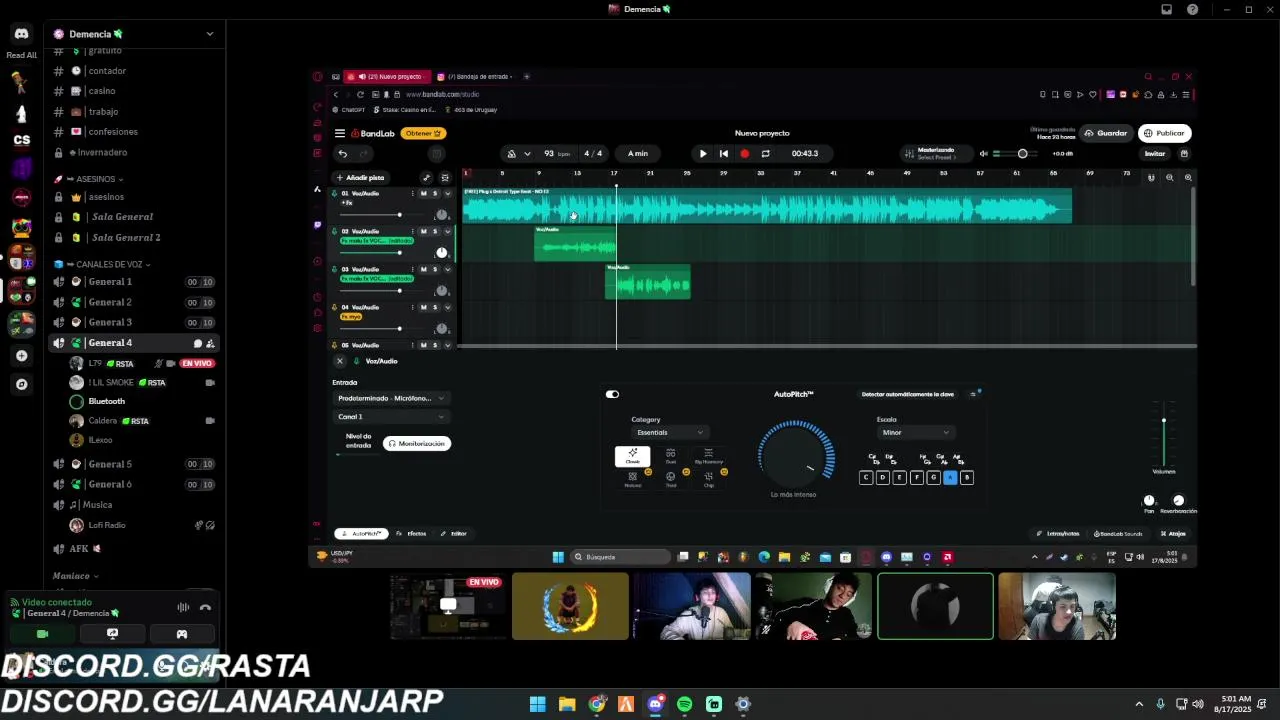
Task: Click the Discord disconnect call icon
Action: pos(205,607)
